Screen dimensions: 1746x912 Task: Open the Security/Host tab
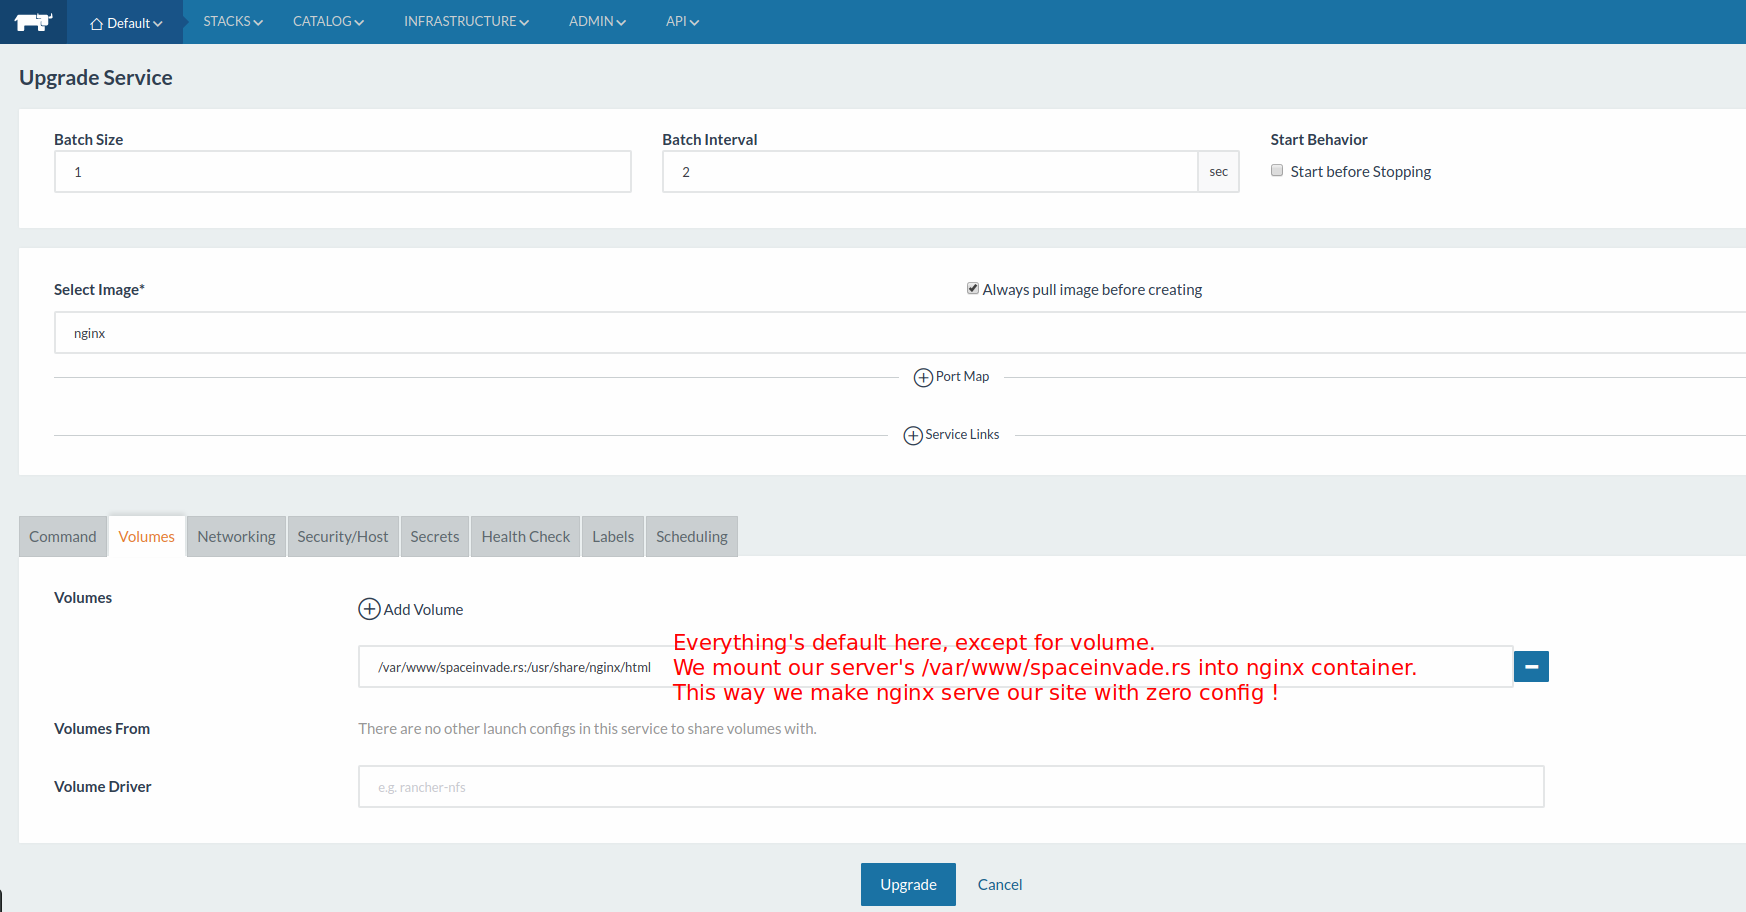[343, 537]
